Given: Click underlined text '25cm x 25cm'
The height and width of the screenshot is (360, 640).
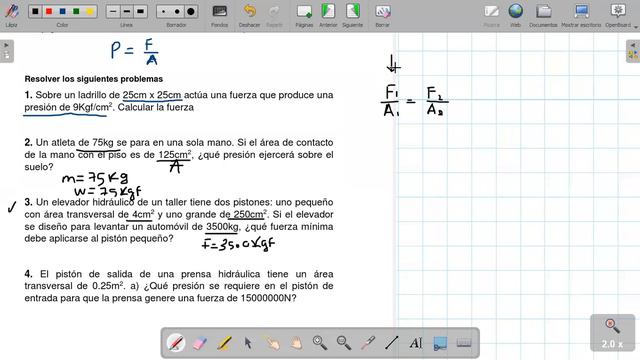Looking at the screenshot, I should tap(152, 95).
